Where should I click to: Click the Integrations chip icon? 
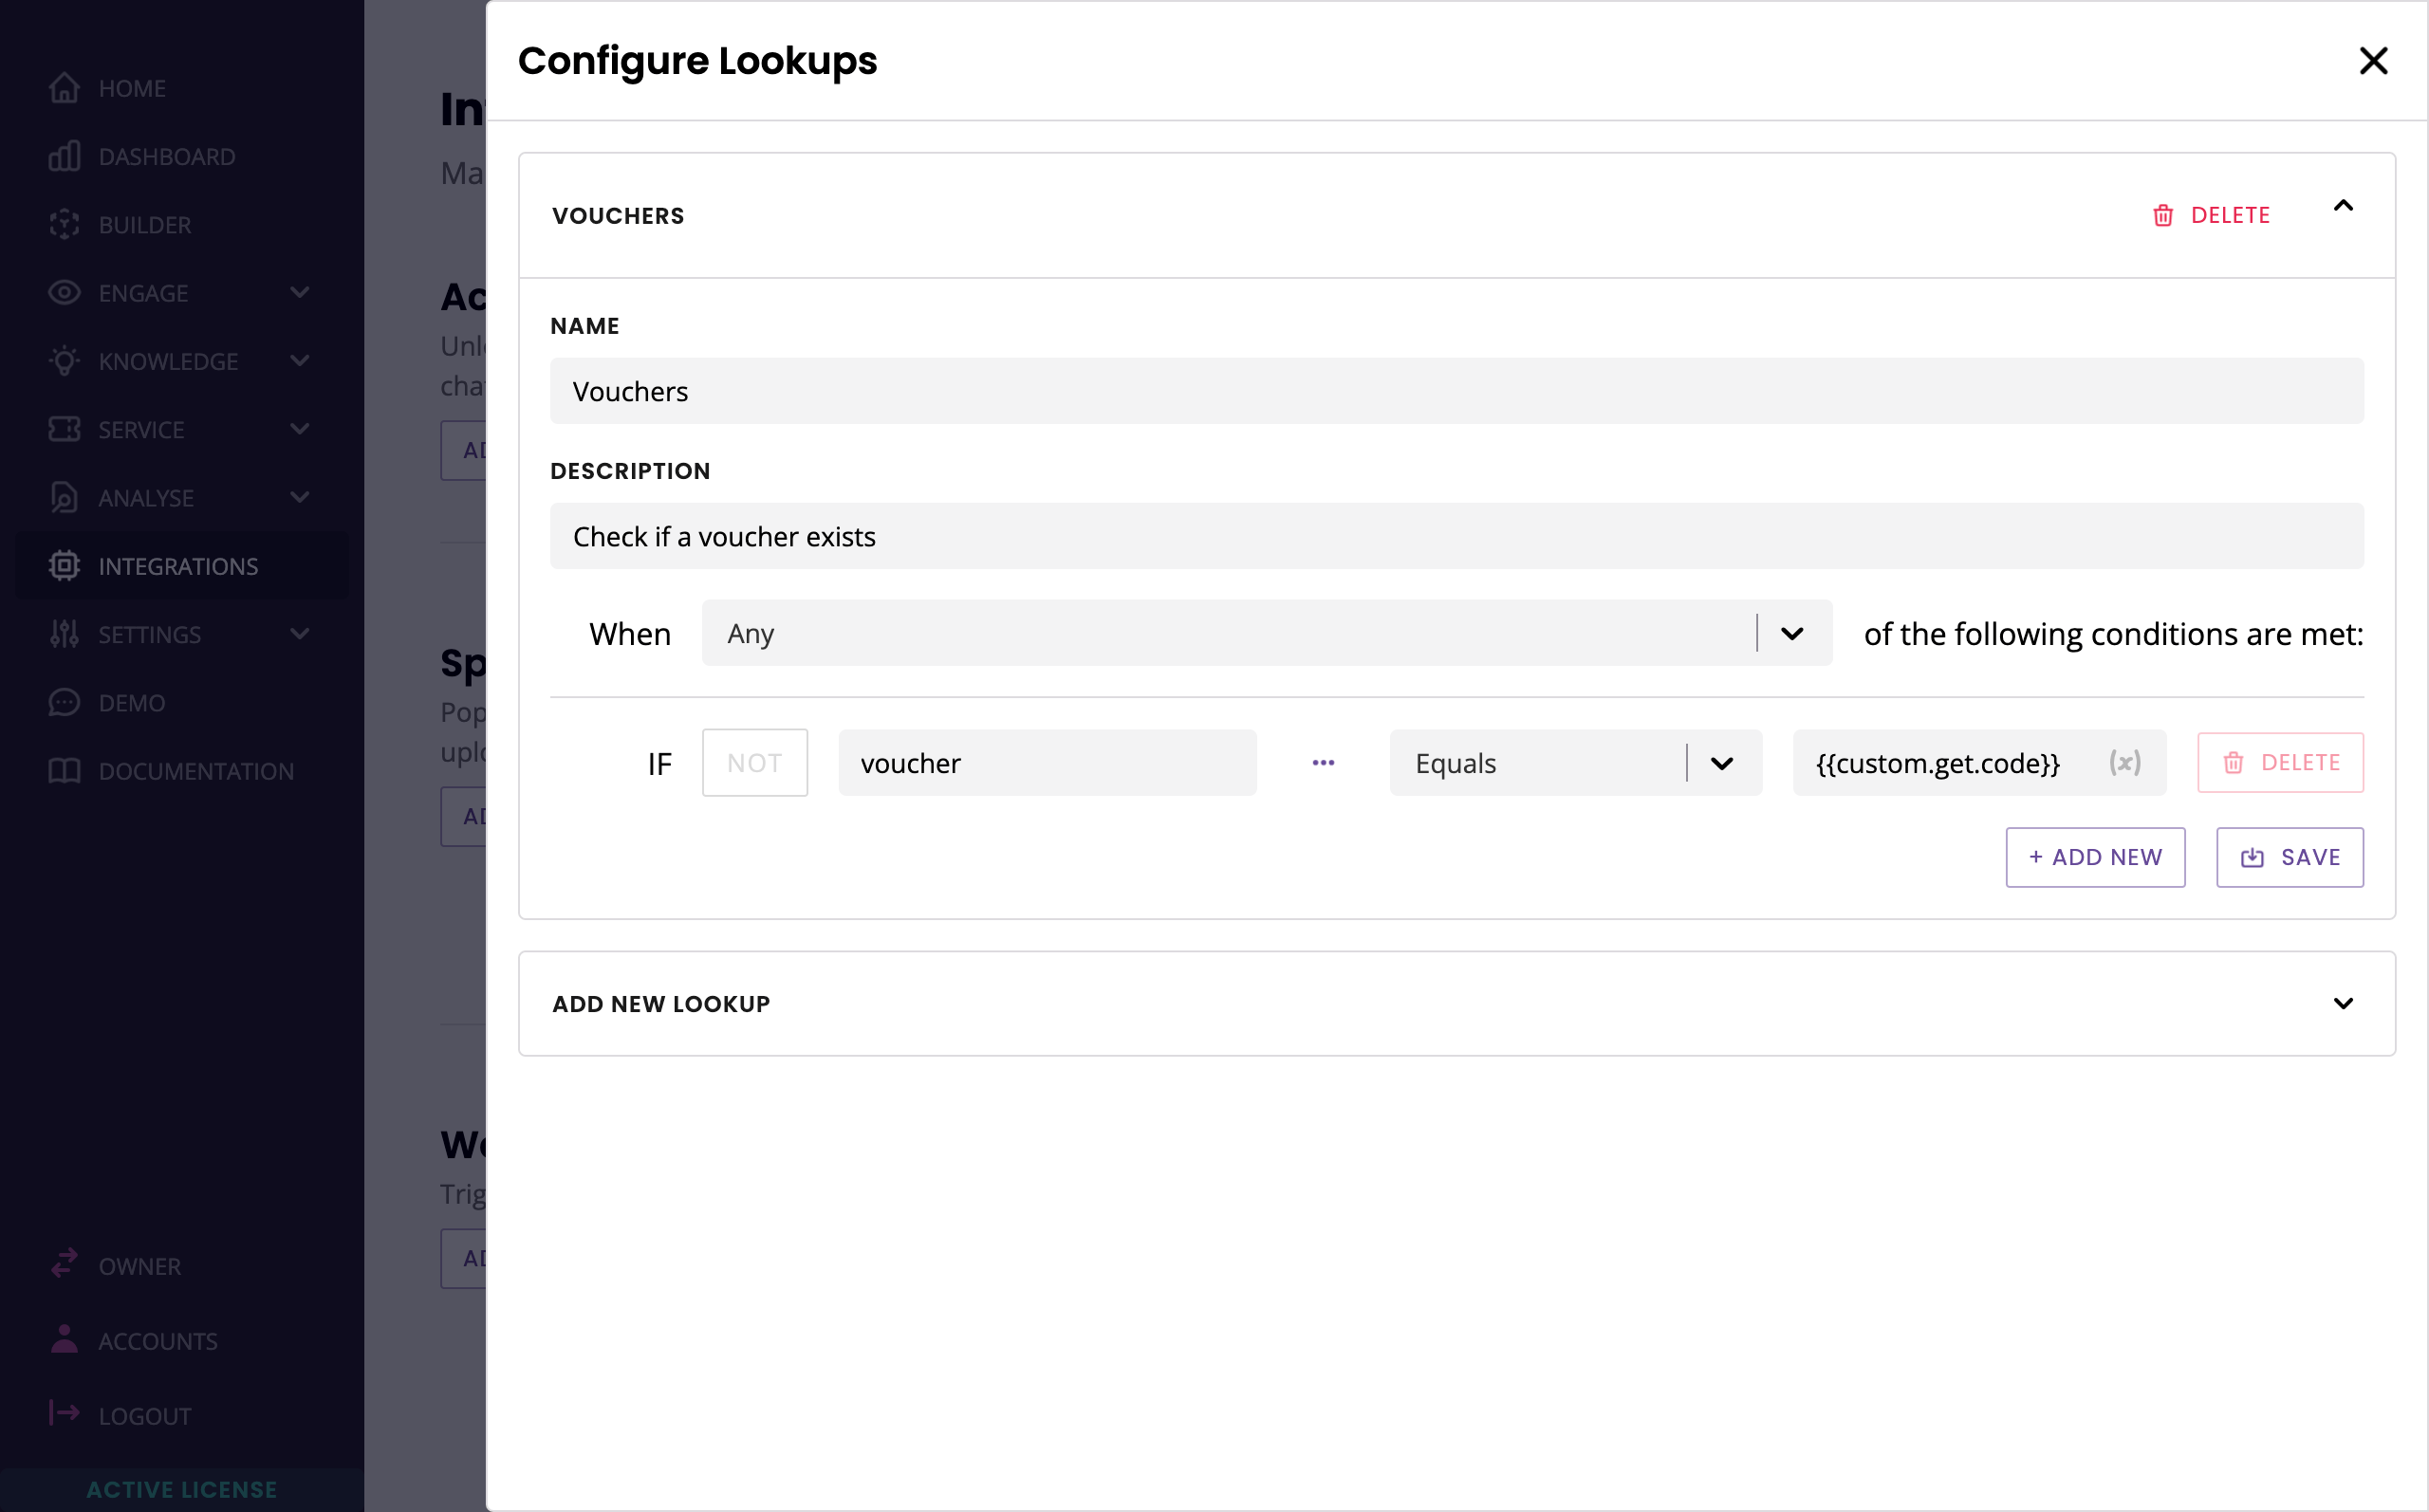tap(64, 566)
